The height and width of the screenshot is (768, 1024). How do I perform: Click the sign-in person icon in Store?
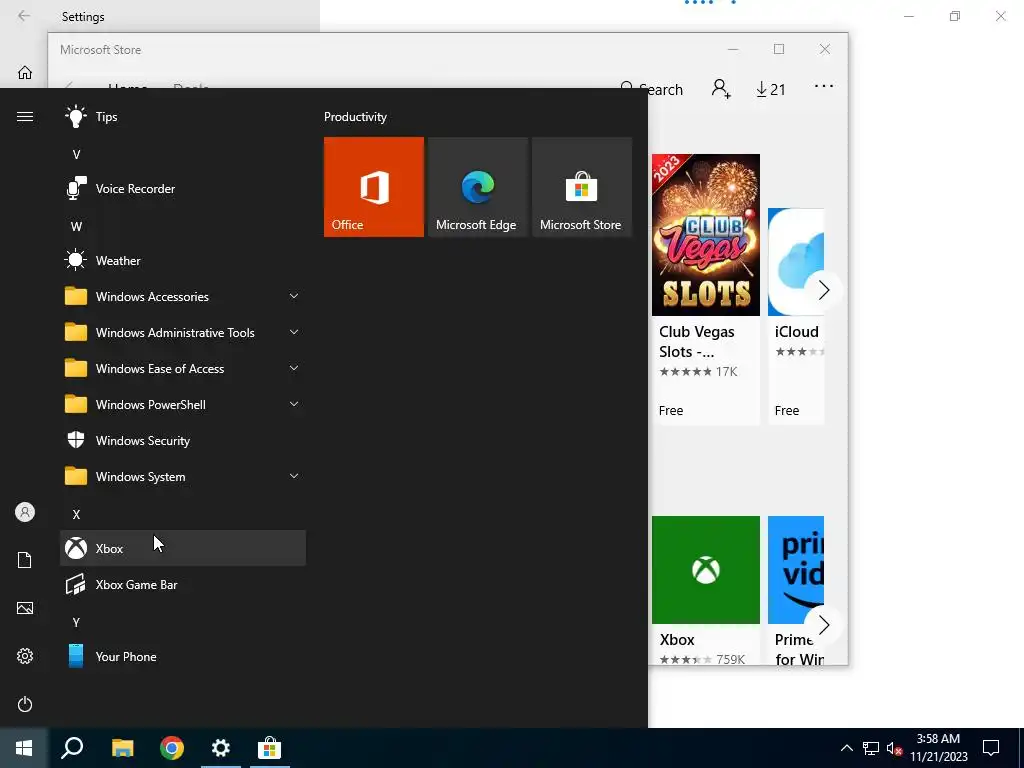click(720, 89)
